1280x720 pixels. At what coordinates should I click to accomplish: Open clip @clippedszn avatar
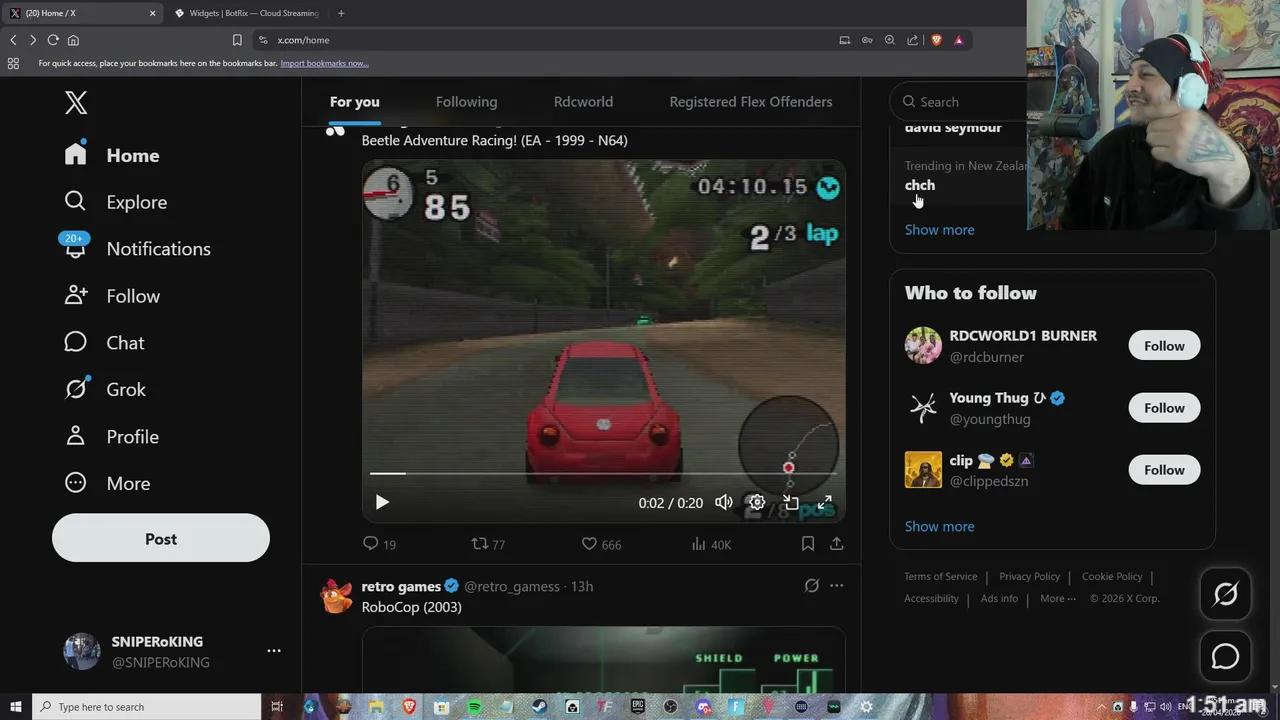pos(923,470)
